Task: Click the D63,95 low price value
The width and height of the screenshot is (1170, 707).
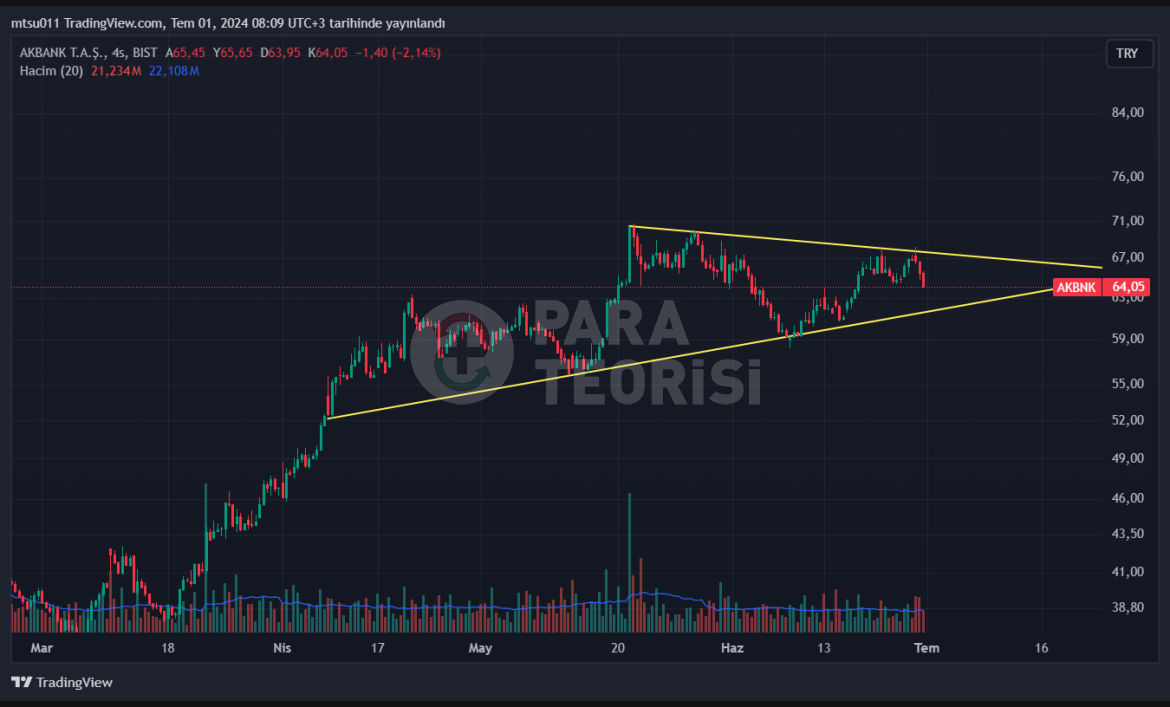Action: pos(280,53)
